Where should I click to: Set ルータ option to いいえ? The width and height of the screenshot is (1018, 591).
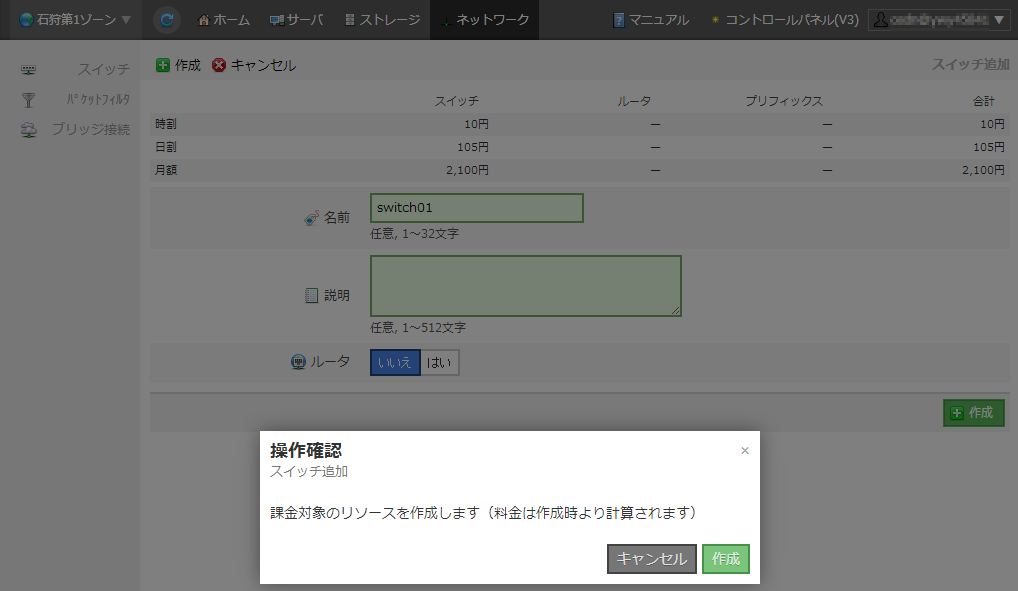coord(394,362)
